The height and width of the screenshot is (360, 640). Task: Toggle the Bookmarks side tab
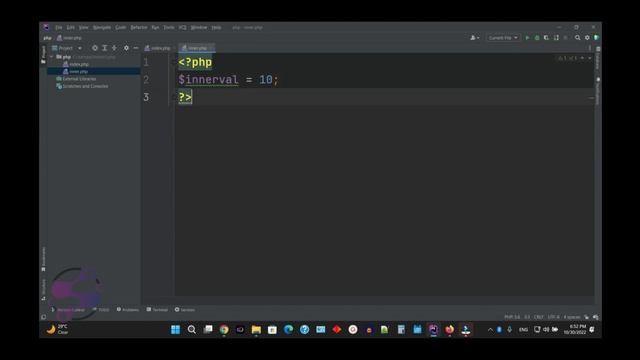point(43,259)
